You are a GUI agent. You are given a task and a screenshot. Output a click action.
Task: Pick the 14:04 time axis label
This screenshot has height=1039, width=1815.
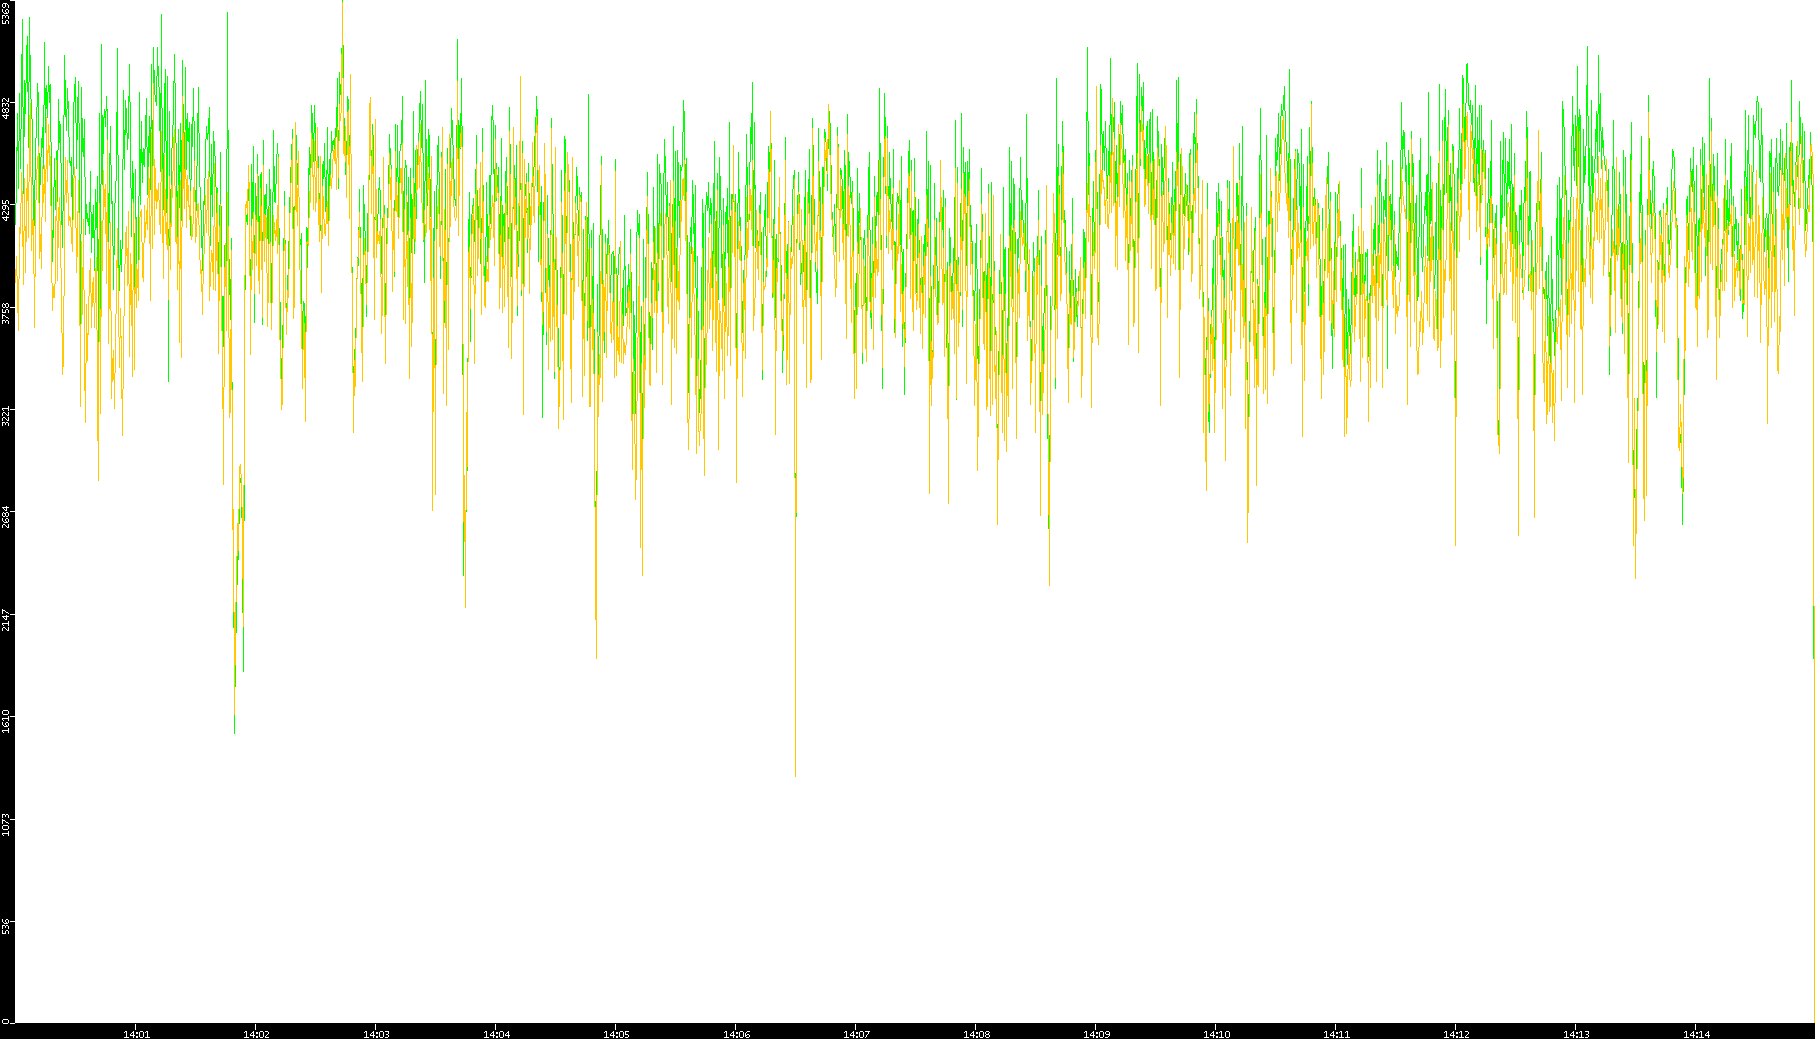(x=496, y=1034)
